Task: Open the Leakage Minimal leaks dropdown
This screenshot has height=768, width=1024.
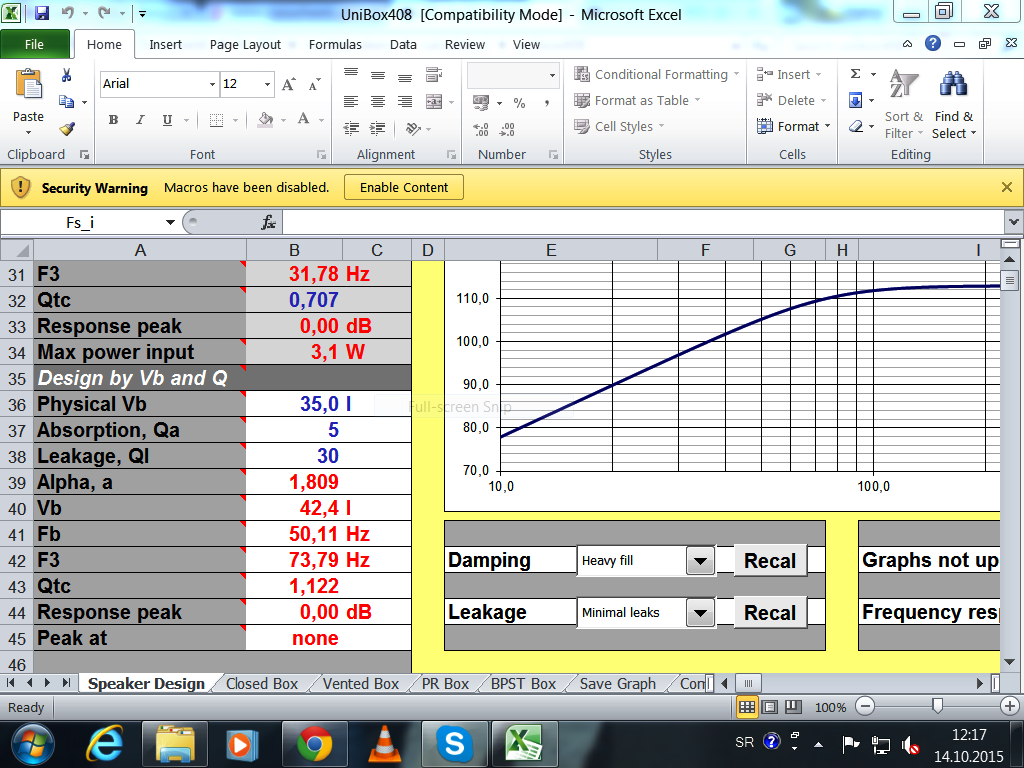Action: [700, 613]
